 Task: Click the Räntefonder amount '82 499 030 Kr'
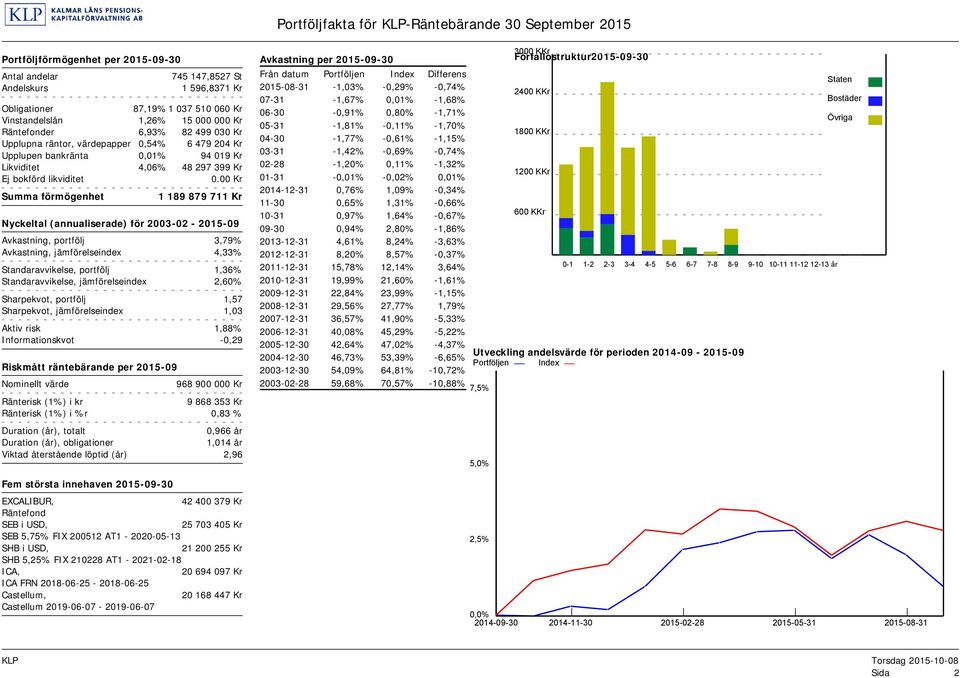point(212,132)
